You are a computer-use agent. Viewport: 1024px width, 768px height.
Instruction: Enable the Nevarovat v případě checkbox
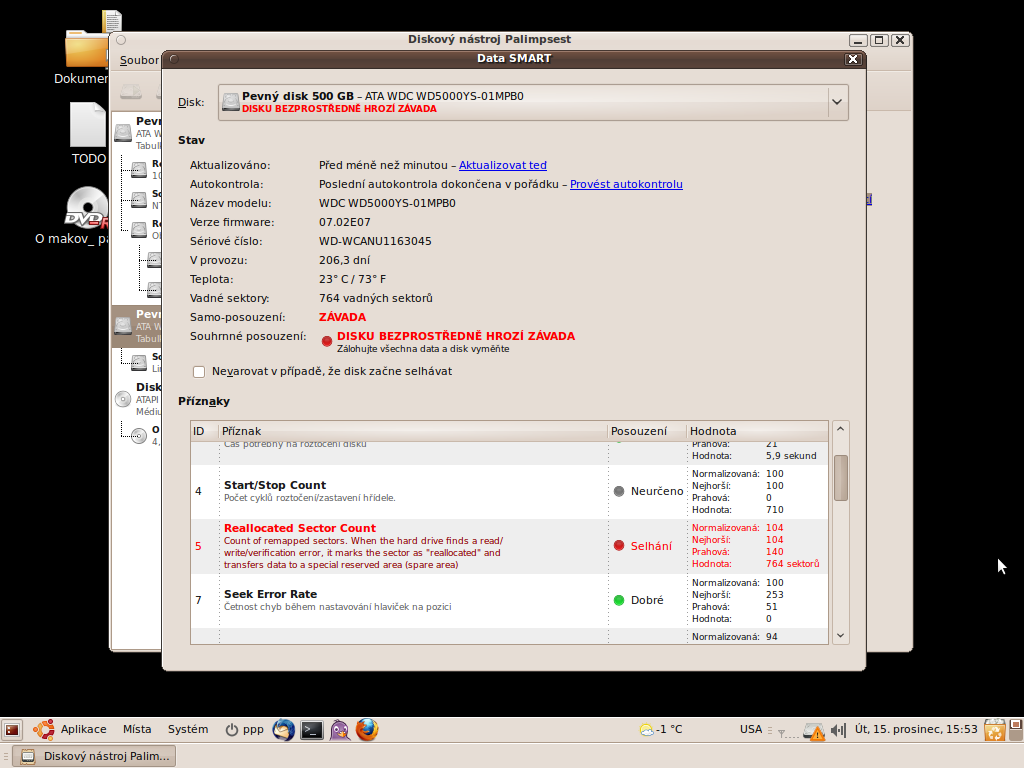coord(199,372)
